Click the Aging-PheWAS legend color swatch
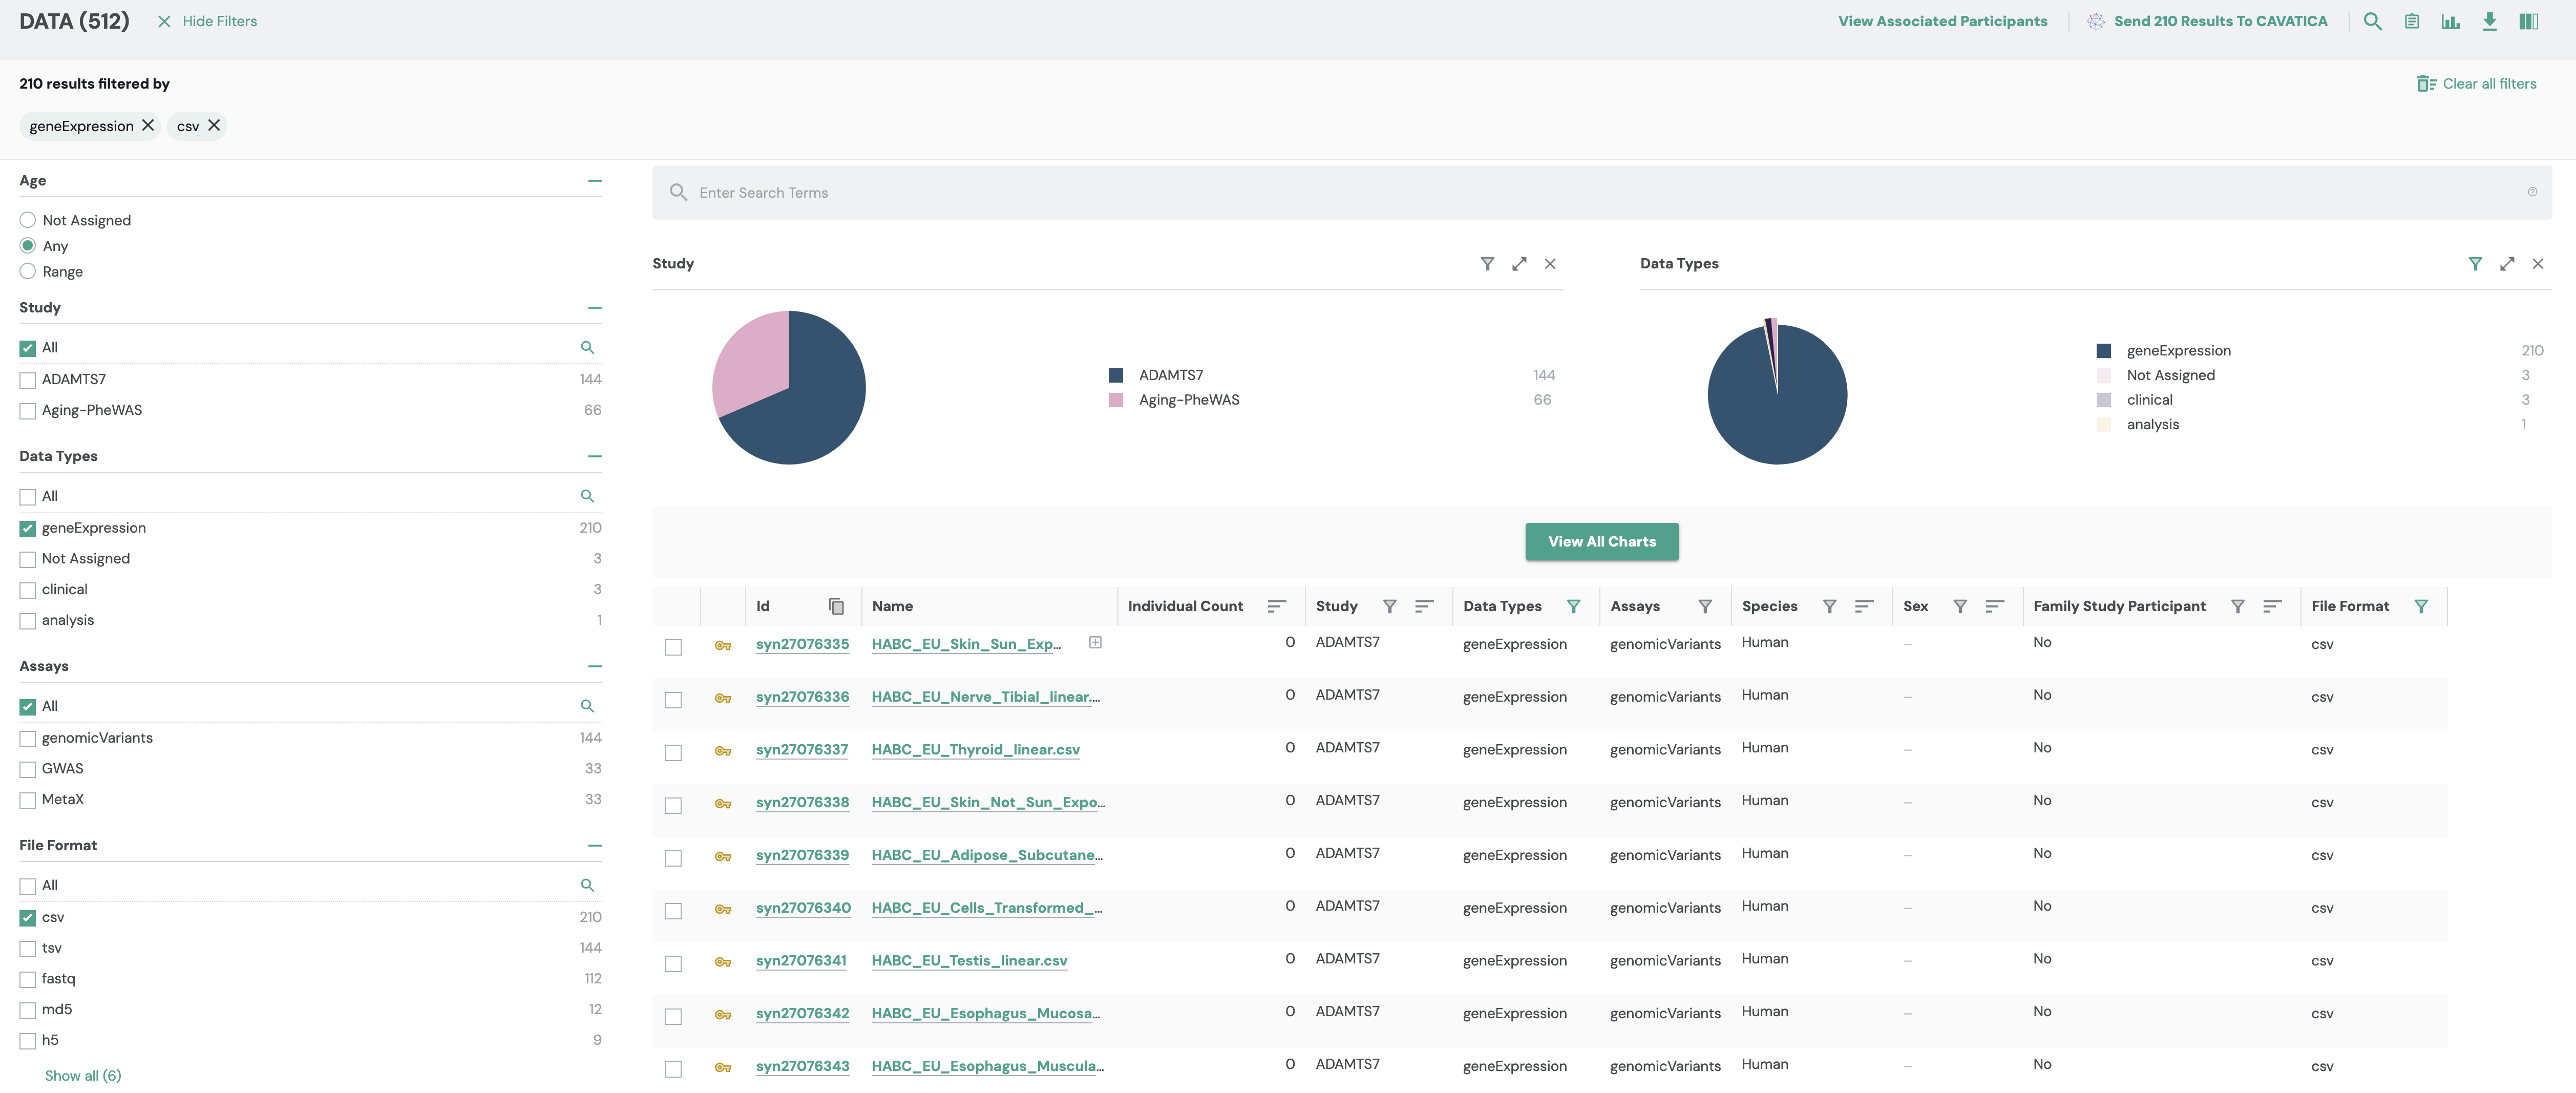Image resolution: width=2576 pixels, height=1093 pixels. [1116, 400]
